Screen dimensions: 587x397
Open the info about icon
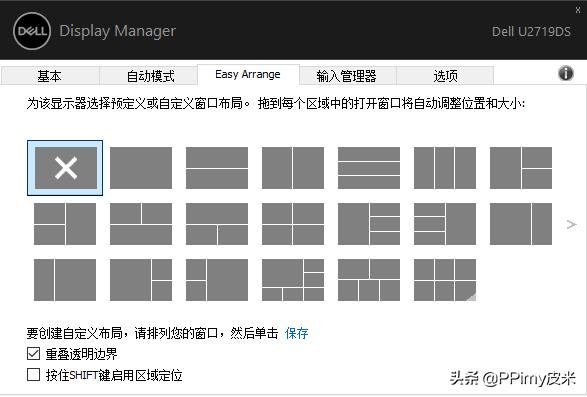pyautogui.click(x=566, y=73)
